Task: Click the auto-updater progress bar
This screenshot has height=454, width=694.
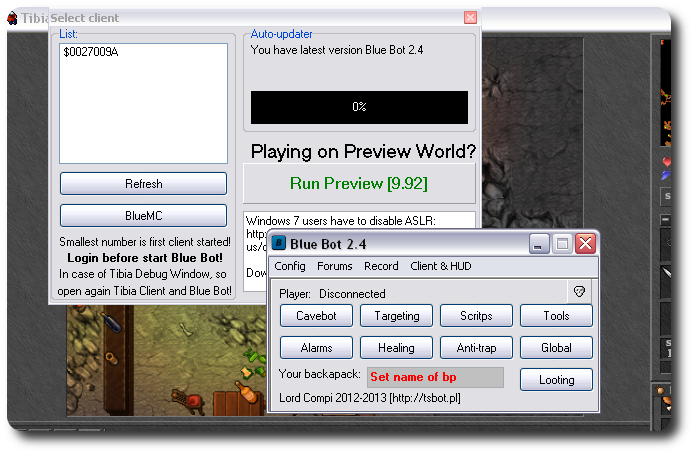Action: point(359,107)
